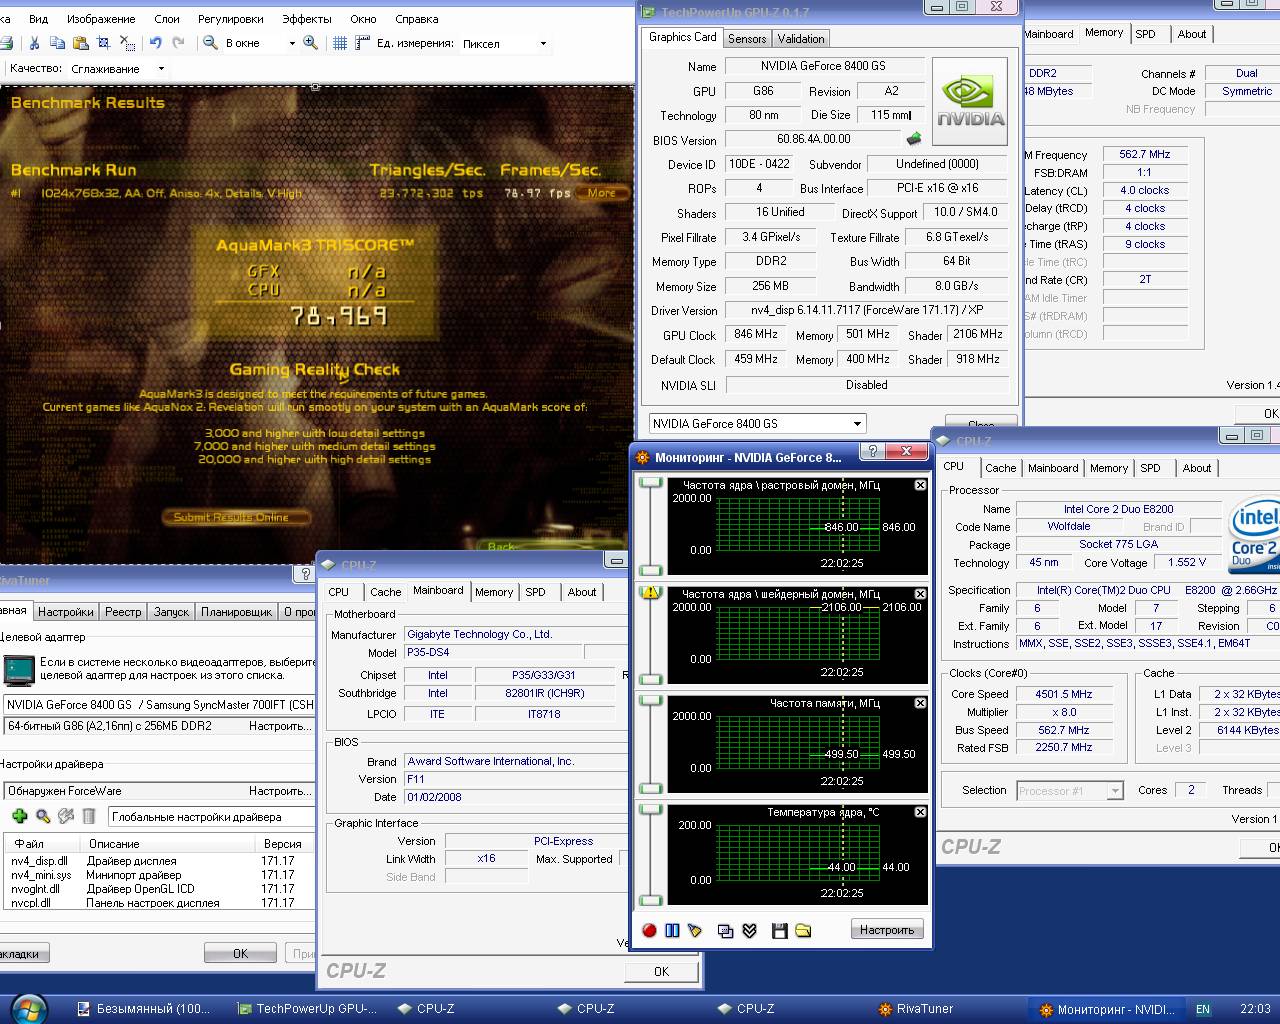
Task: Select the nv4_disp.dll row in driver files list
Action: 158,860
